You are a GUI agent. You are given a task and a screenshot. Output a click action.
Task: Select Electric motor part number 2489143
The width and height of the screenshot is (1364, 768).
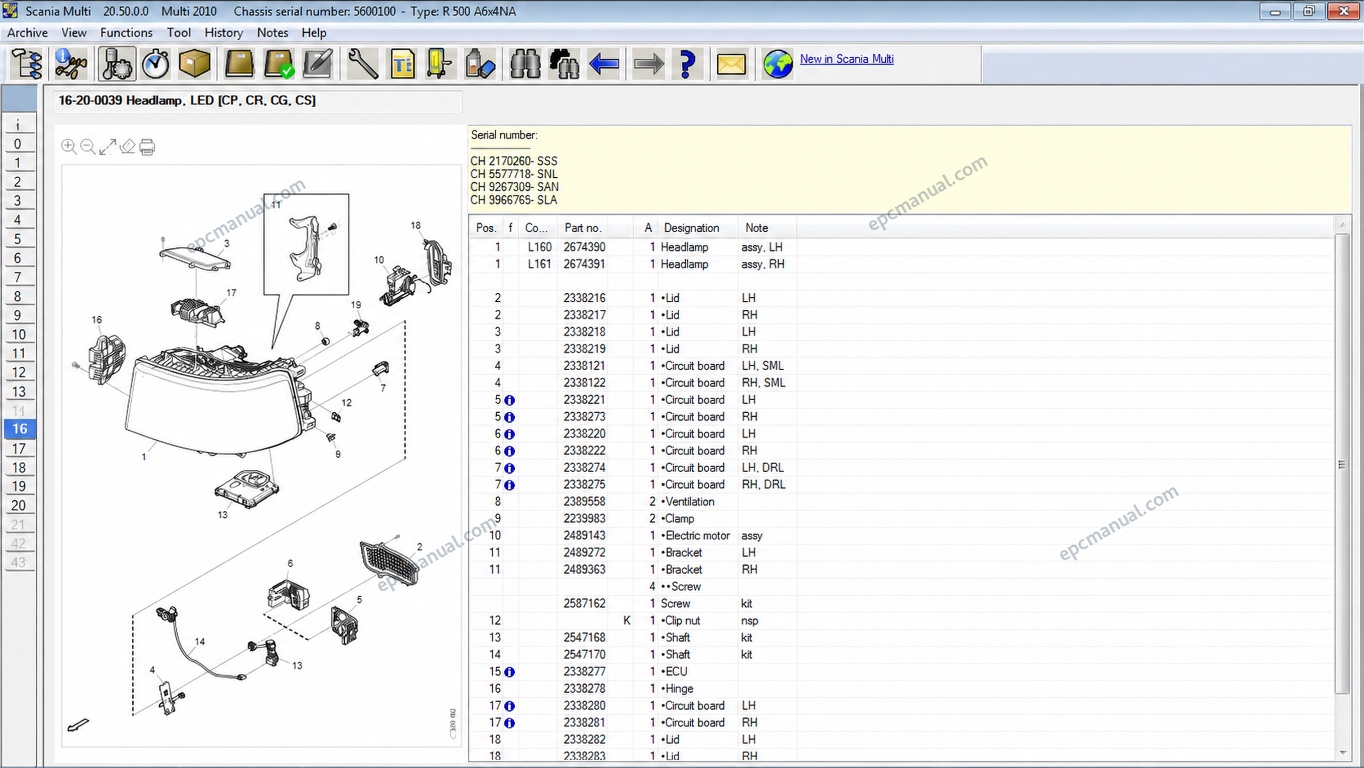pyautogui.click(x=584, y=536)
